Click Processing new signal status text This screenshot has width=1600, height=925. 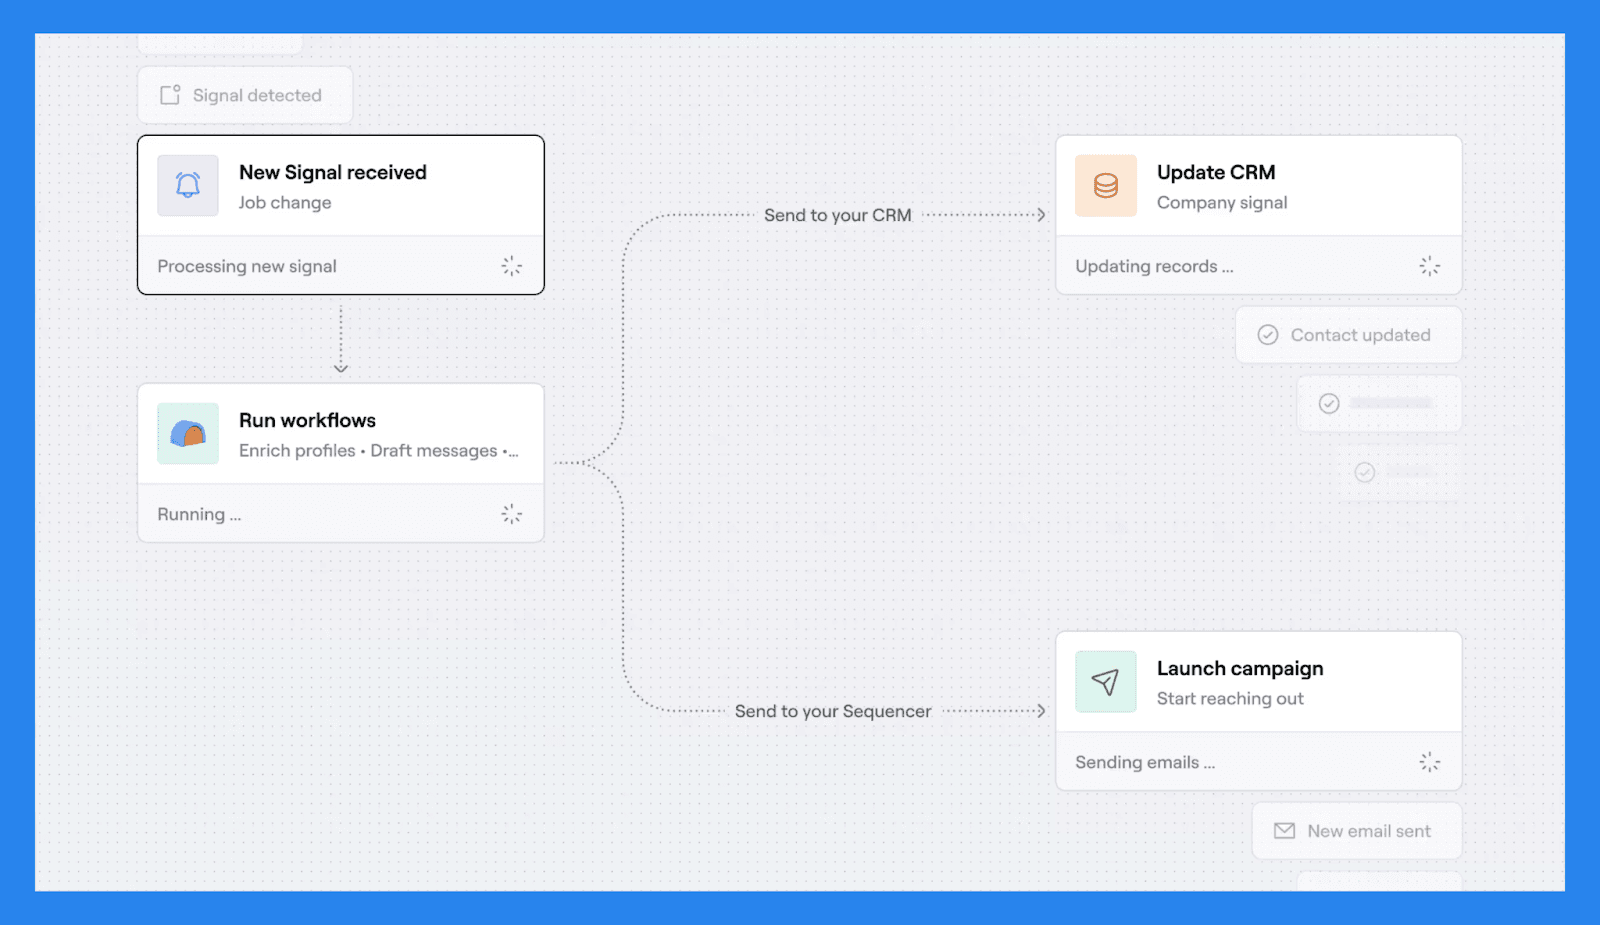247,266
